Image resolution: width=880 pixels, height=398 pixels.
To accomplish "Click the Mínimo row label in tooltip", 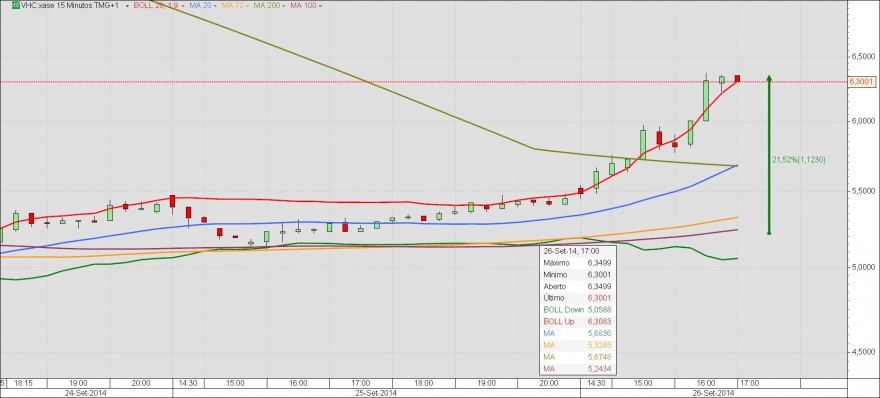I will pos(556,275).
